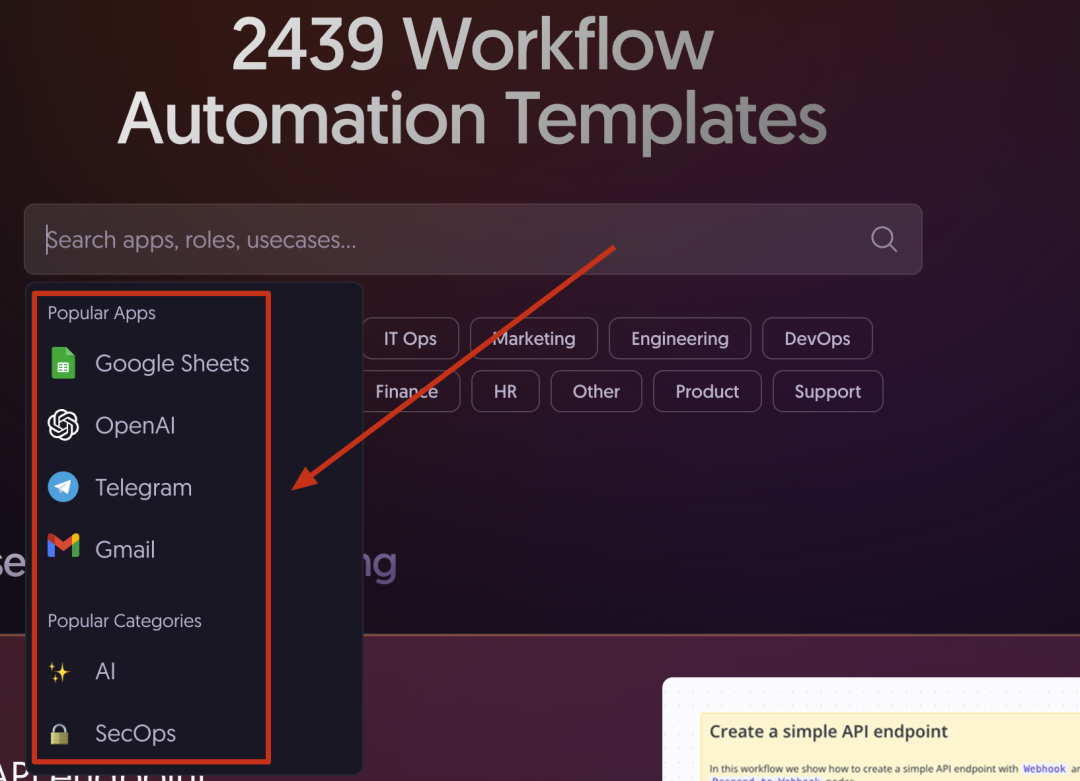1080x781 pixels.
Task: Click the Popular Apps heading
Action: pyautogui.click(x=101, y=313)
